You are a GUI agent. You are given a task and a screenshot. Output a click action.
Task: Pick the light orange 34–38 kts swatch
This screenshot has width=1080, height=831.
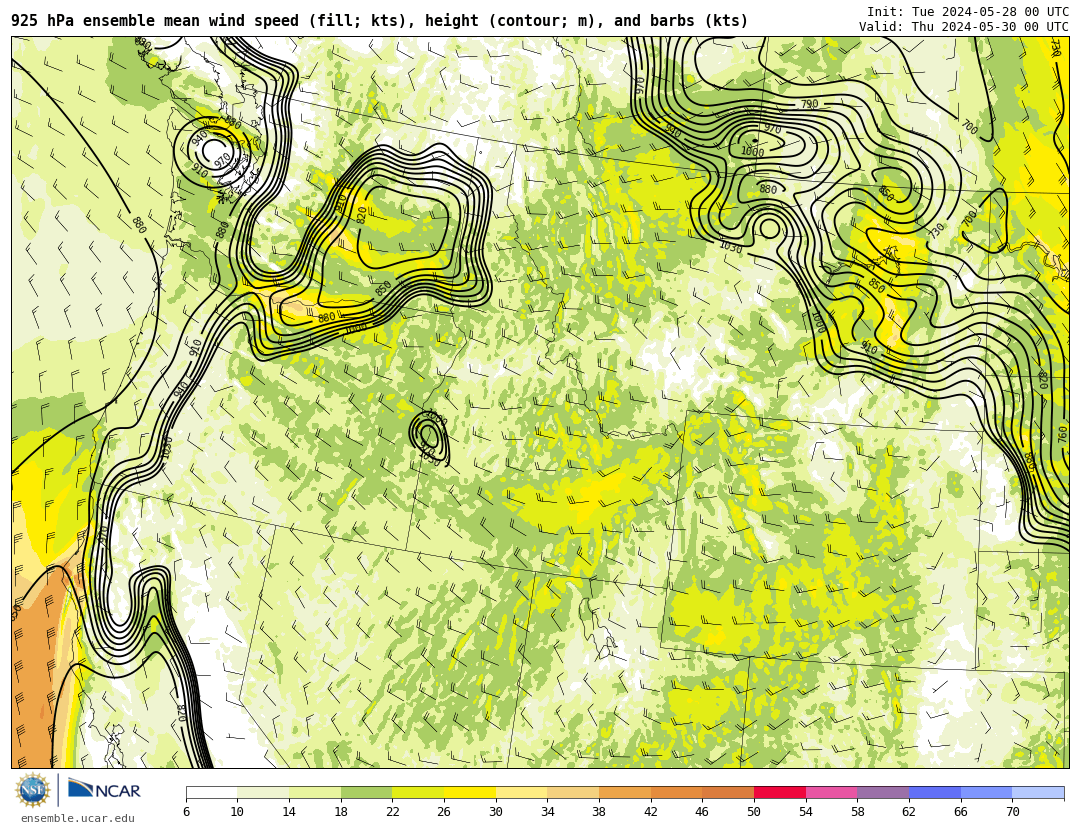573,792
